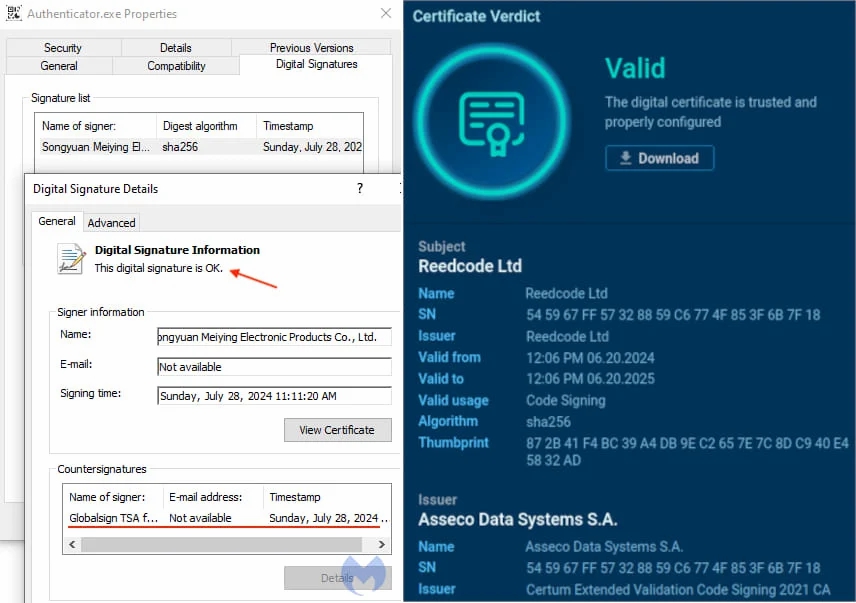Click the Reedcode Ltd subject heading

coord(470,266)
